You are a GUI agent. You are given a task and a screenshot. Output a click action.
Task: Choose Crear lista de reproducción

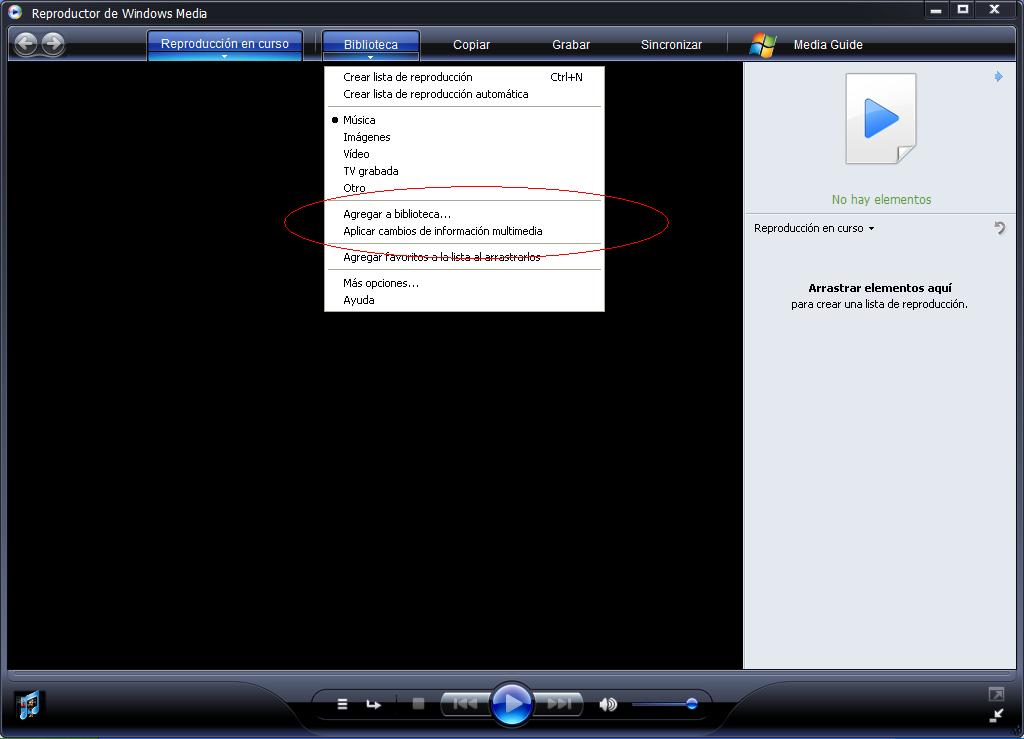pos(464,77)
